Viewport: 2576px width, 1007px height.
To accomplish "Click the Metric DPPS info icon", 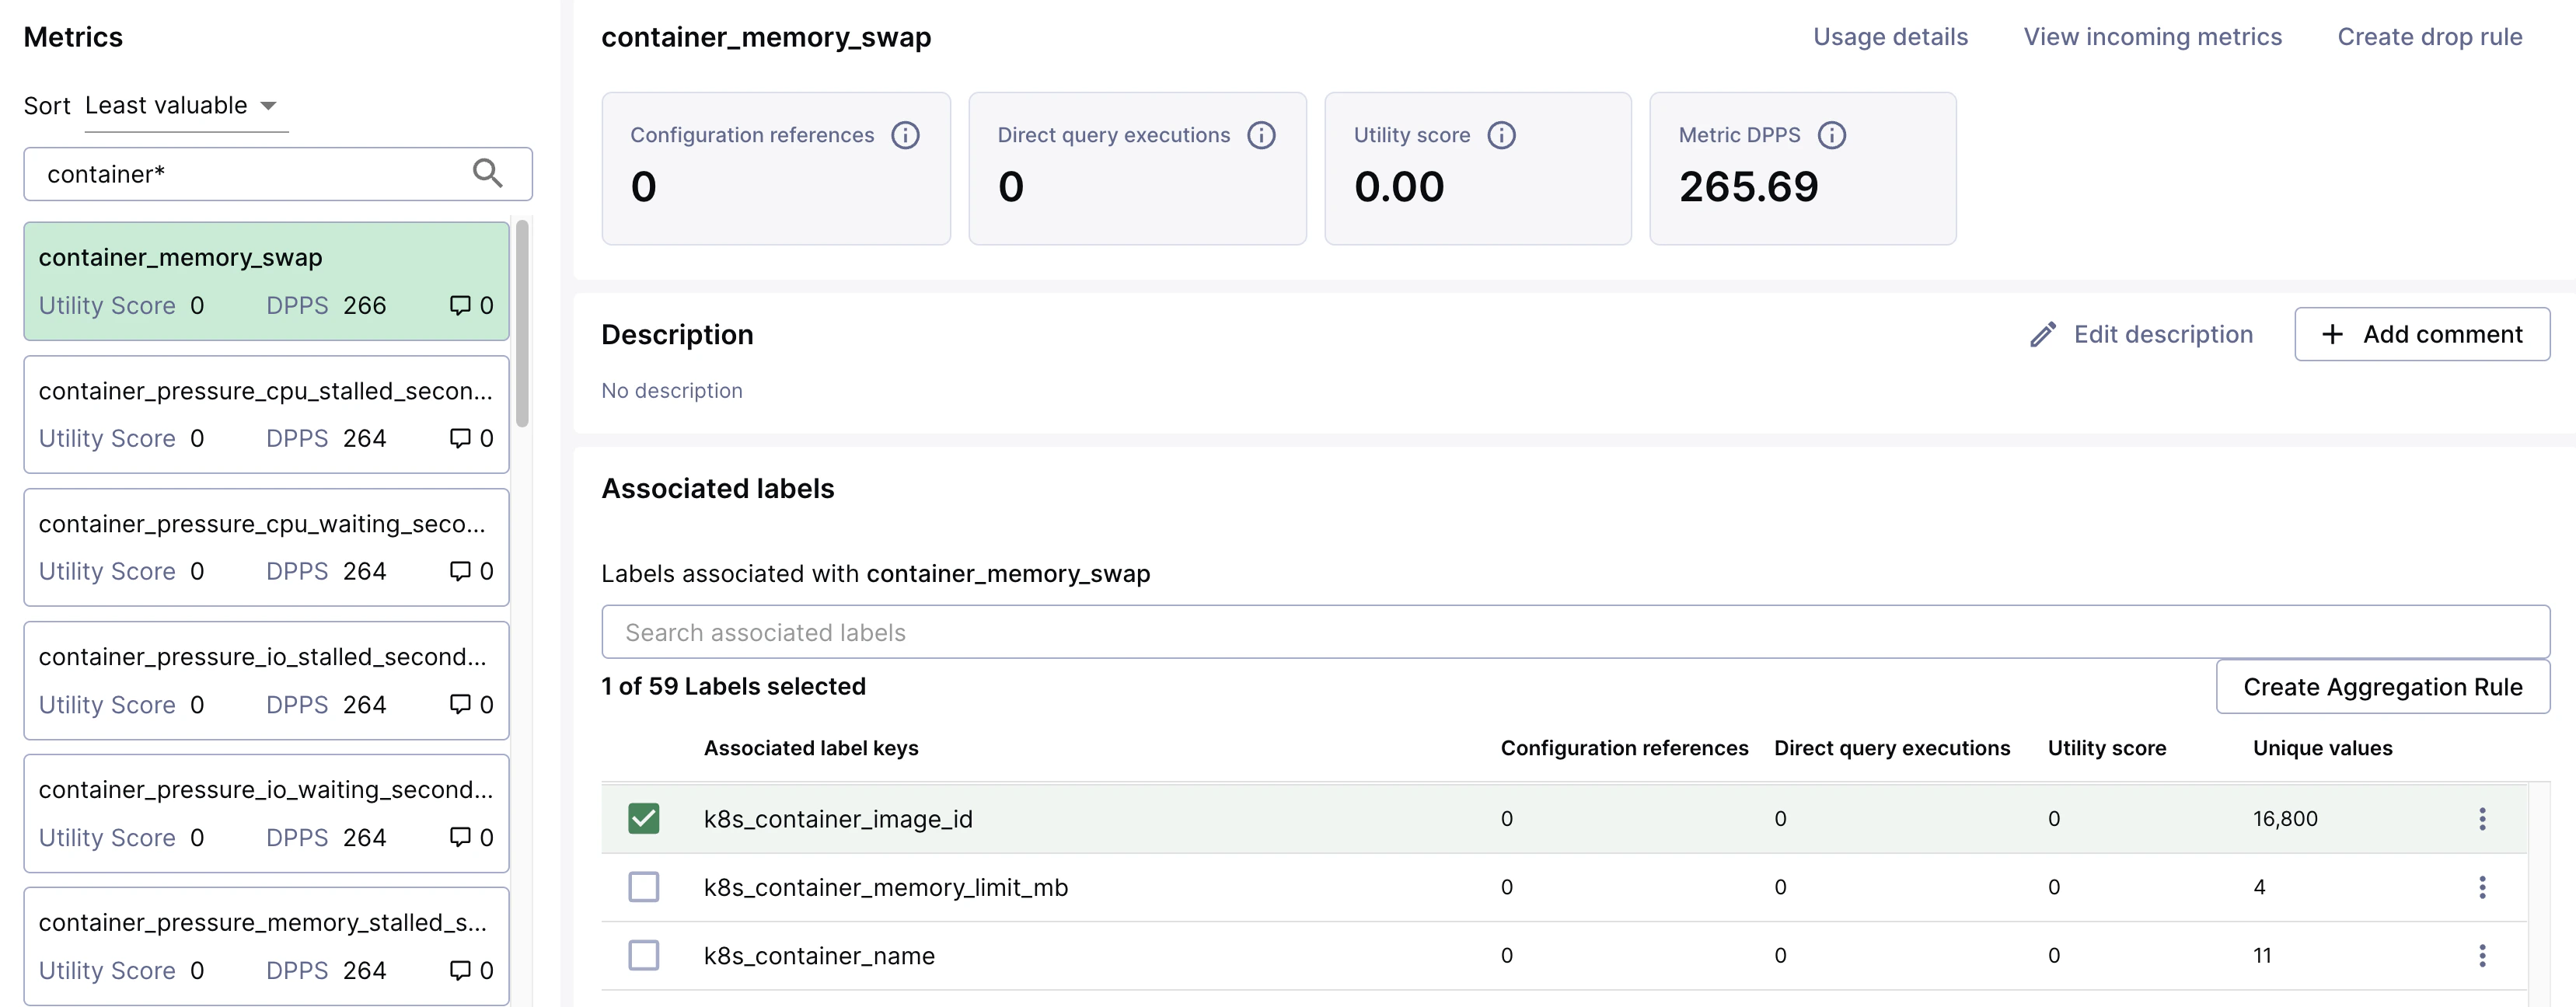I will [x=1831, y=135].
